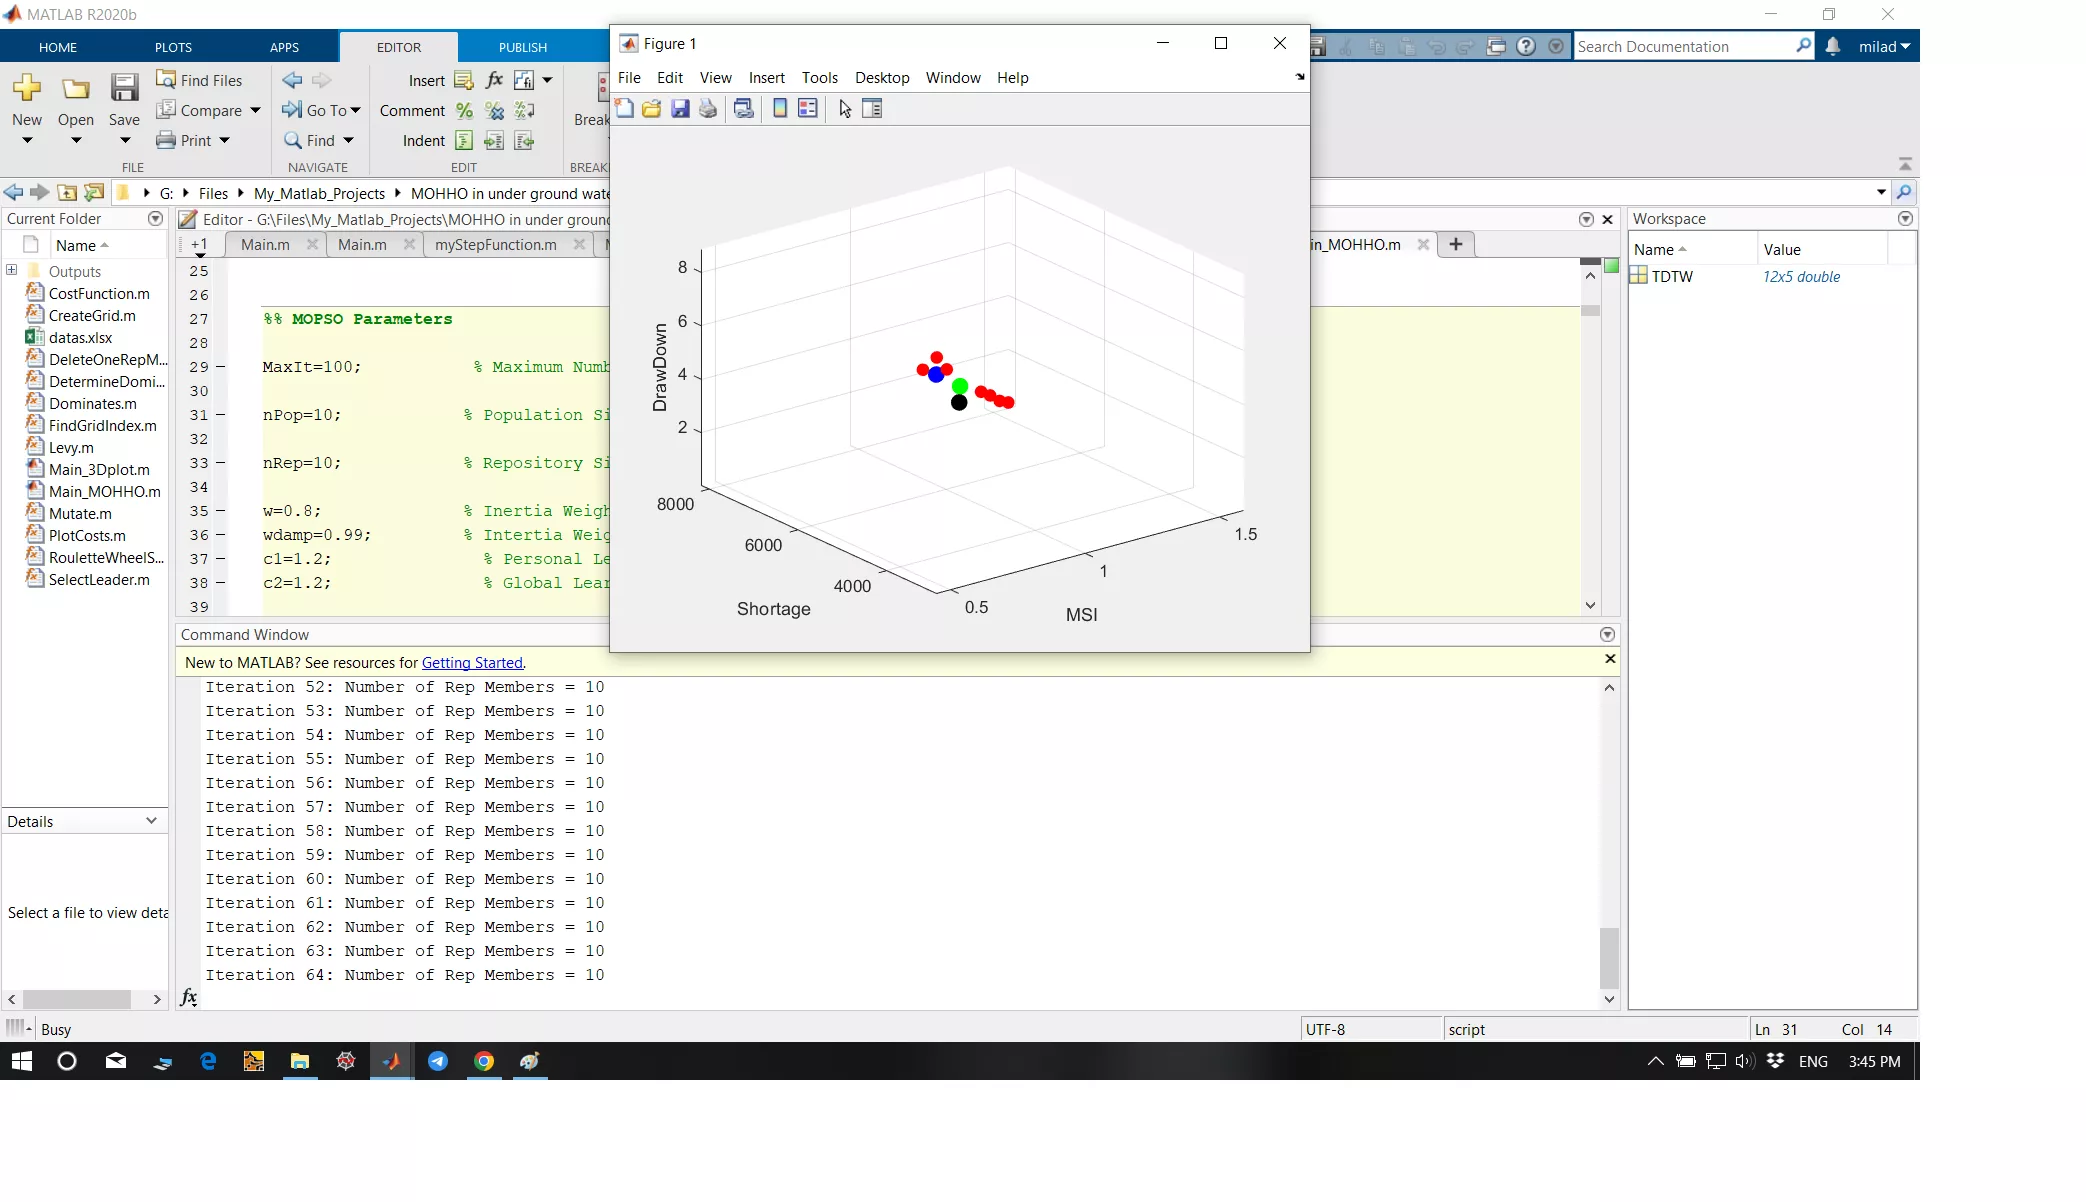Toggle Insert Colorbar in figure toolbar
The image size is (2086, 1202).
point(780,109)
